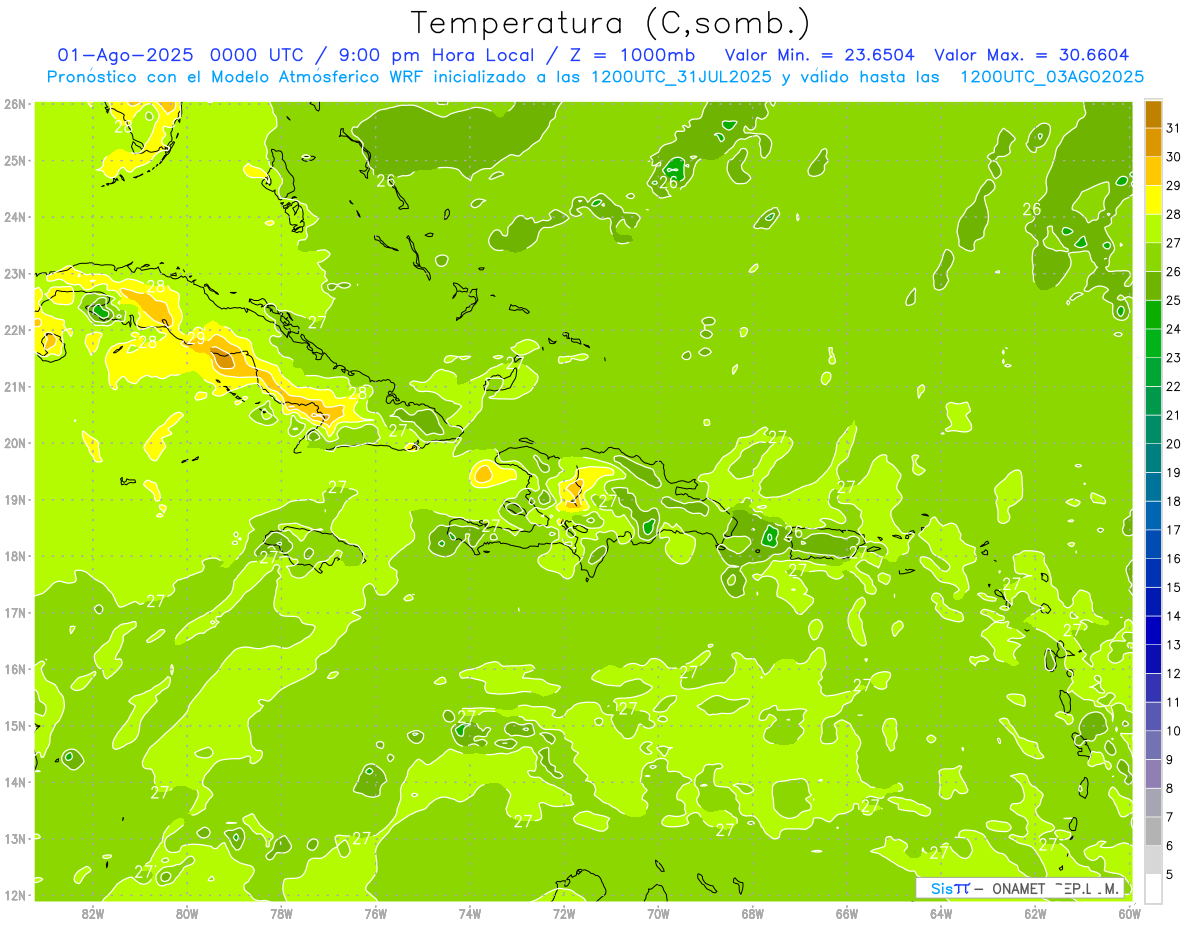
Task: Click the 22N latitude axis label
Action: pos(14,330)
